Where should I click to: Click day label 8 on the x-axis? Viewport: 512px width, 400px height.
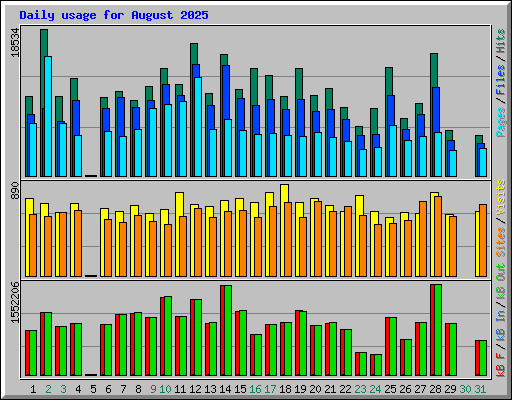click(138, 389)
